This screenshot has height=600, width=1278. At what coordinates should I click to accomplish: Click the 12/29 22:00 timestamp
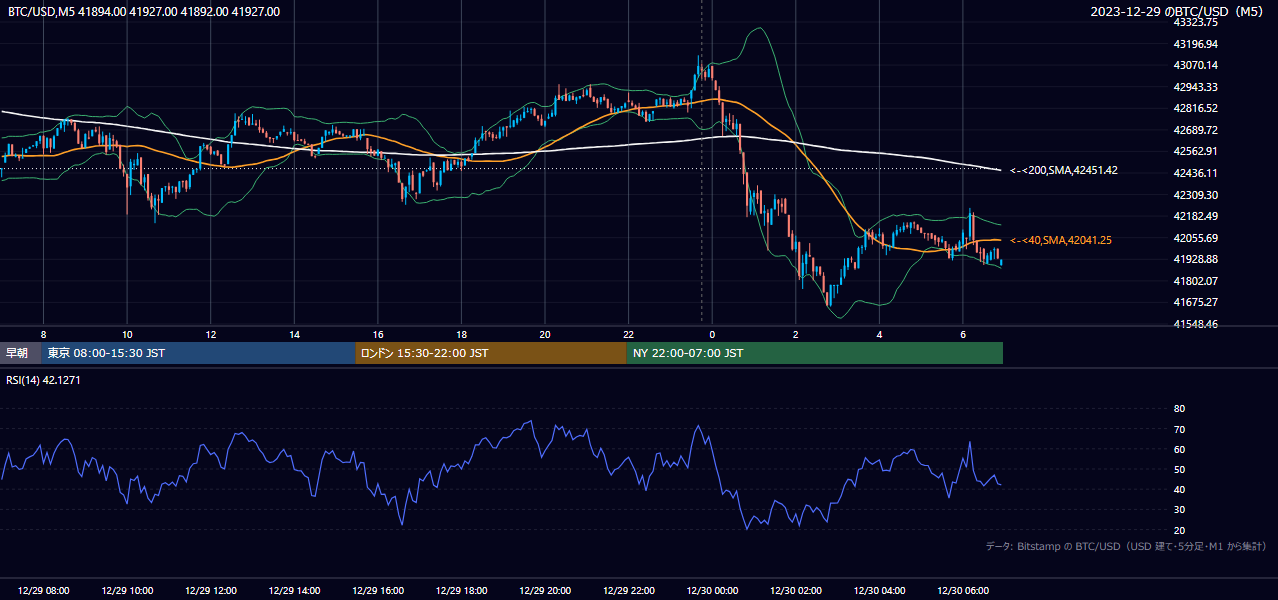[x=628, y=591]
